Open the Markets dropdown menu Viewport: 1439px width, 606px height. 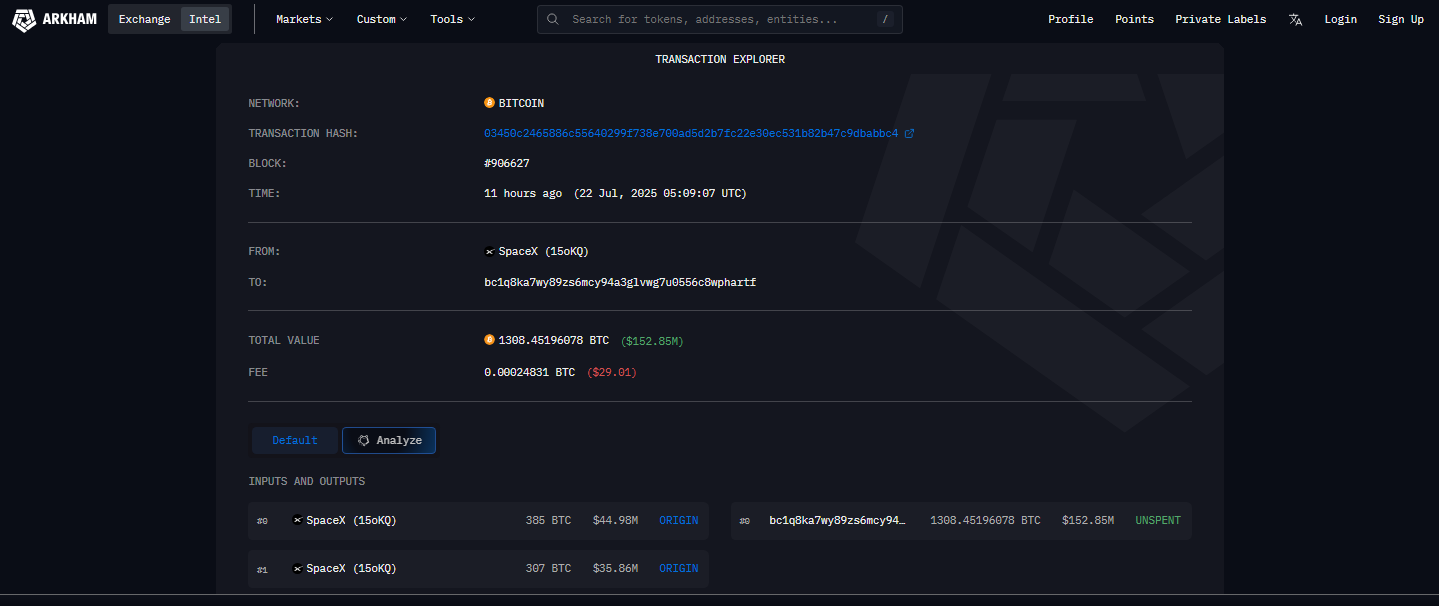(x=305, y=19)
